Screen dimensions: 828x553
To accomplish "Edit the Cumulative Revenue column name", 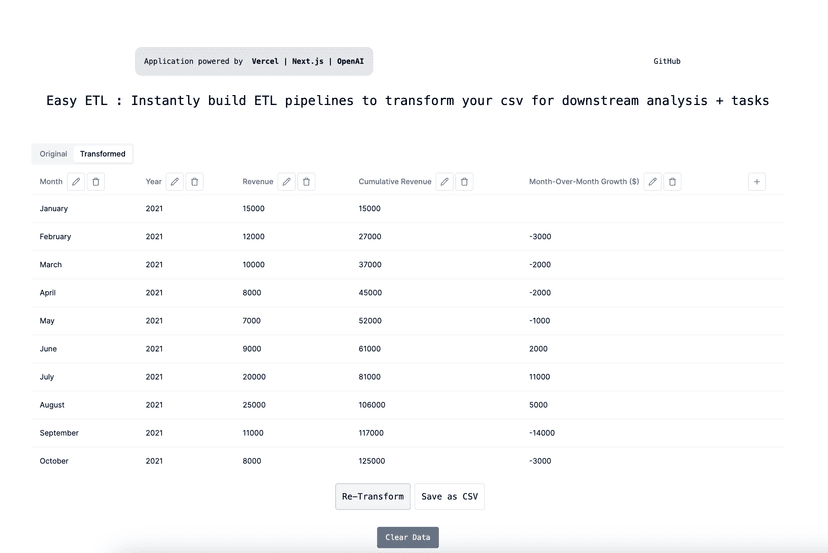I will click(x=445, y=182).
